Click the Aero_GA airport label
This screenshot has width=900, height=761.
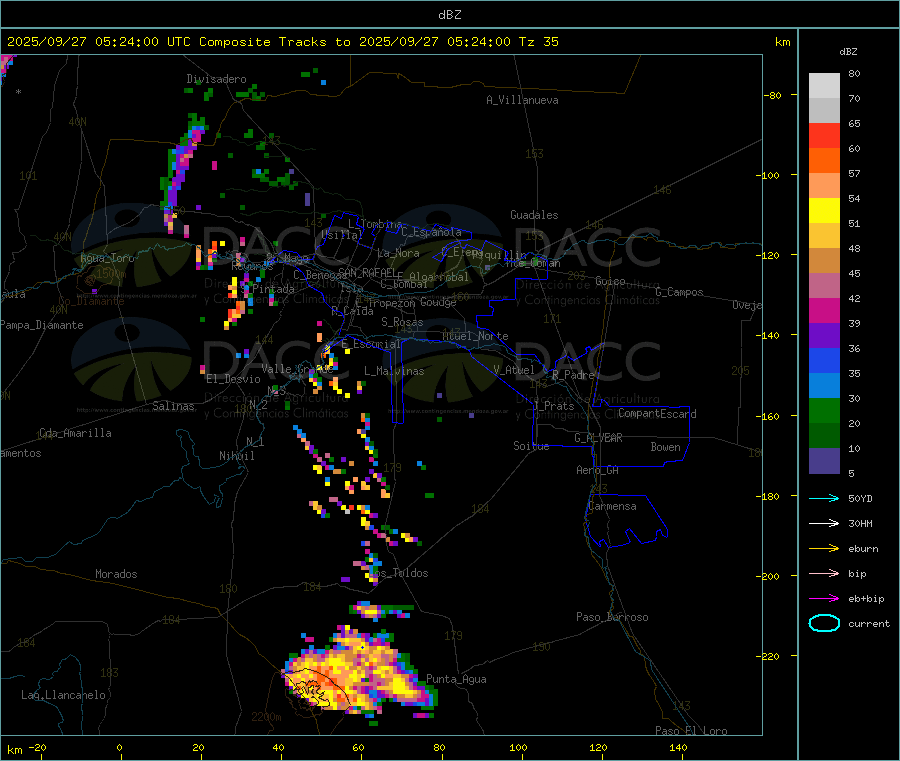click(598, 470)
